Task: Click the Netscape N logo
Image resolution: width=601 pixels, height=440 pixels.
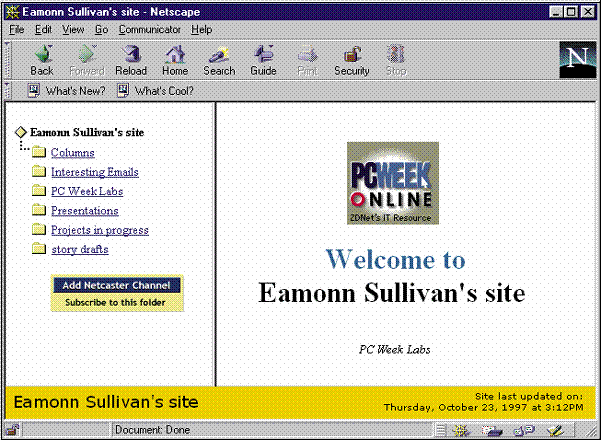Action: click(x=578, y=60)
